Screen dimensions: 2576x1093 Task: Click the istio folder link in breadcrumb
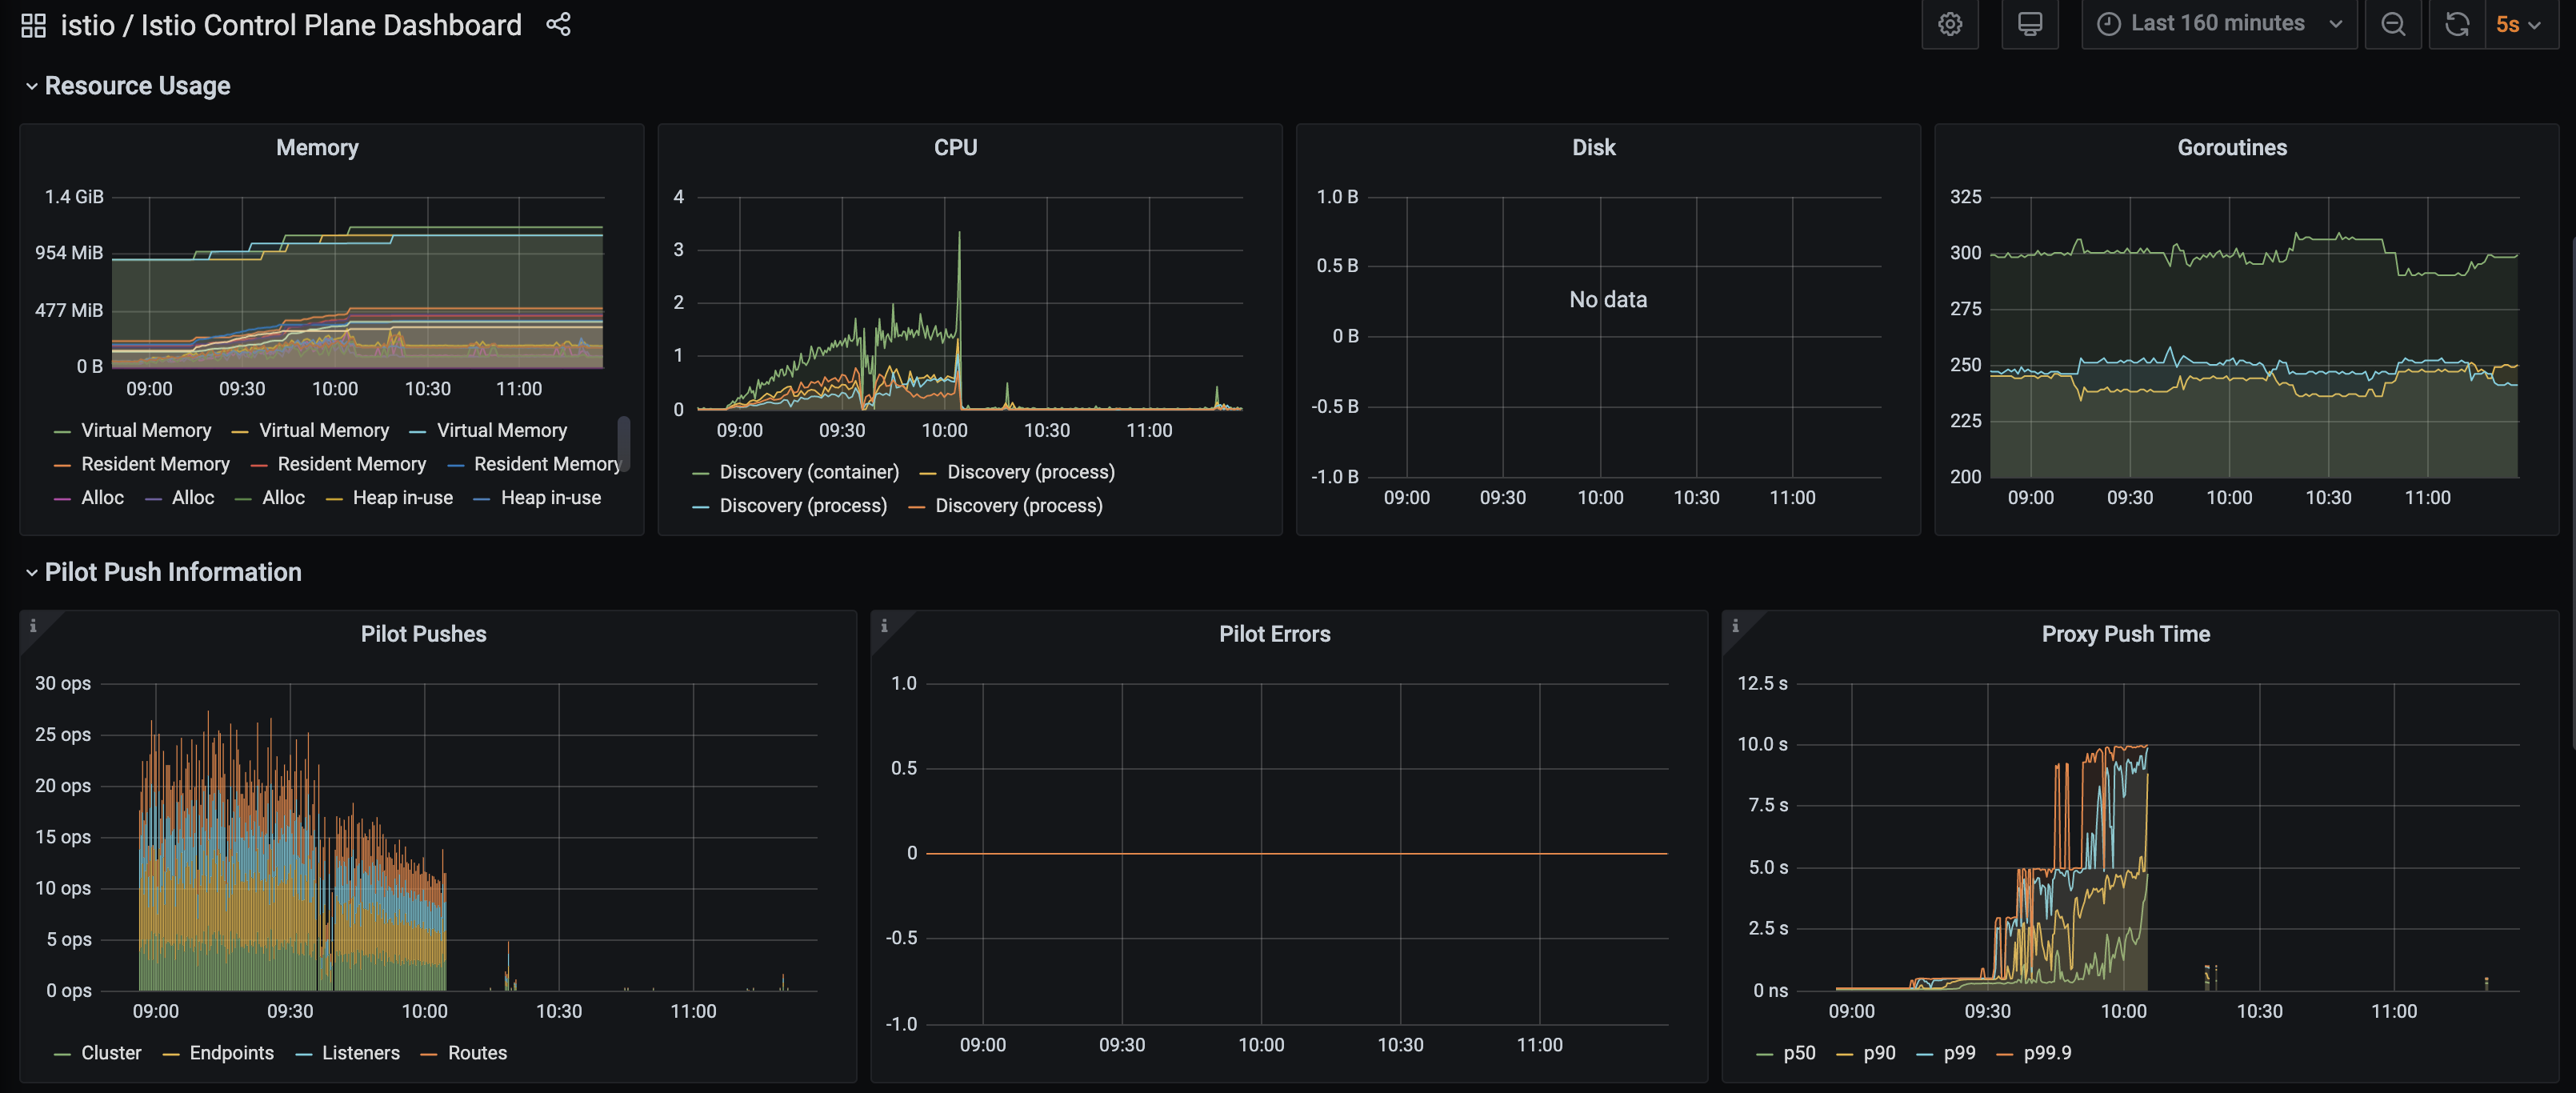coord(87,25)
